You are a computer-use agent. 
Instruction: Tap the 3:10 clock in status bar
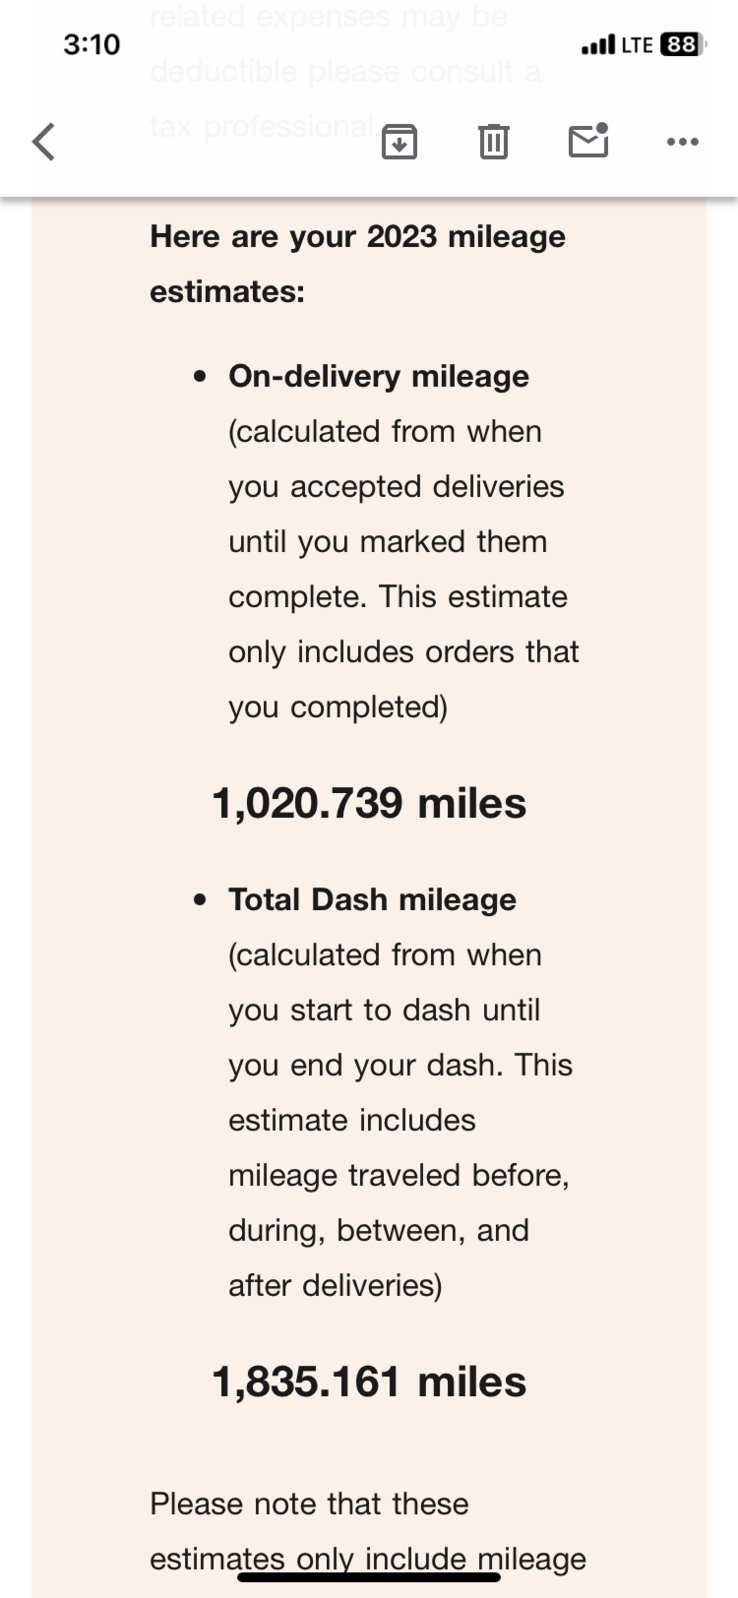(x=91, y=45)
